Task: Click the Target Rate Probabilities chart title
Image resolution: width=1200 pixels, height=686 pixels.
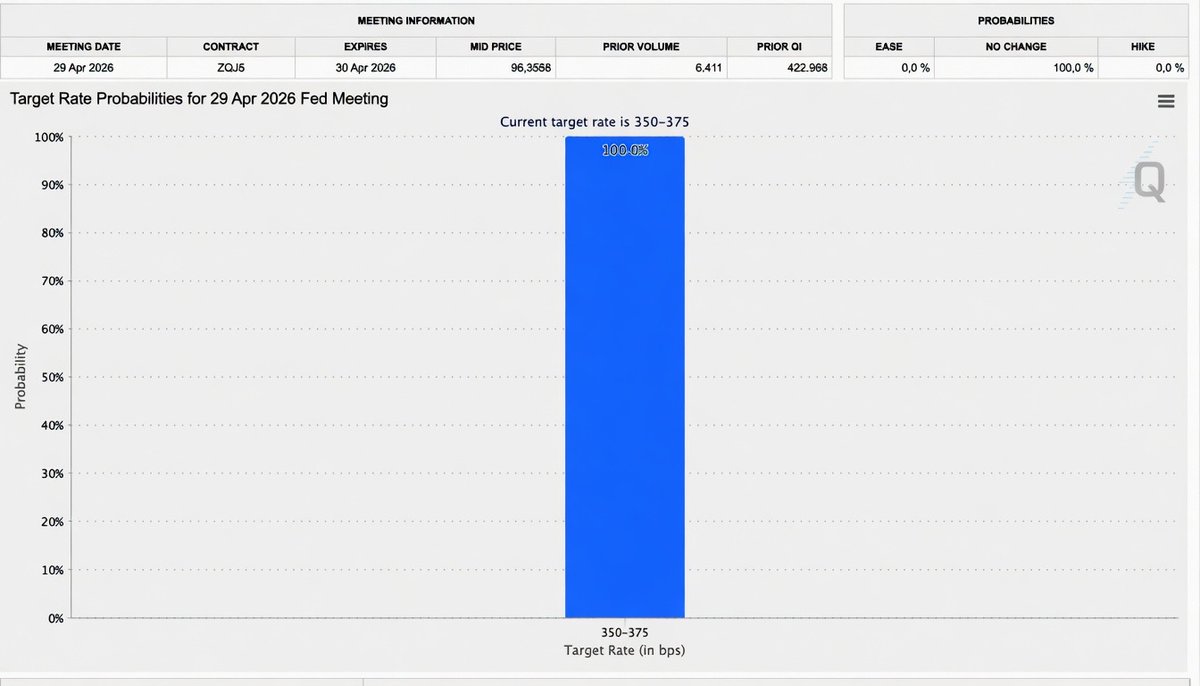Action: point(199,99)
